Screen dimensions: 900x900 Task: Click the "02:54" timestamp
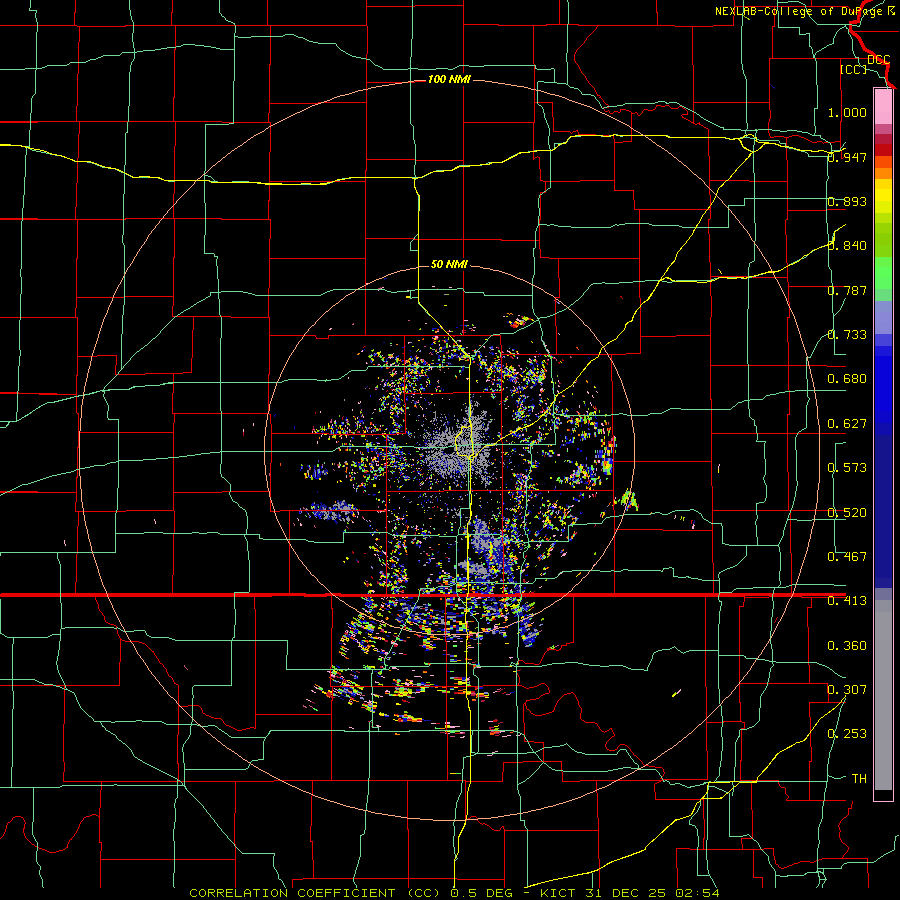(x=698, y=893)
